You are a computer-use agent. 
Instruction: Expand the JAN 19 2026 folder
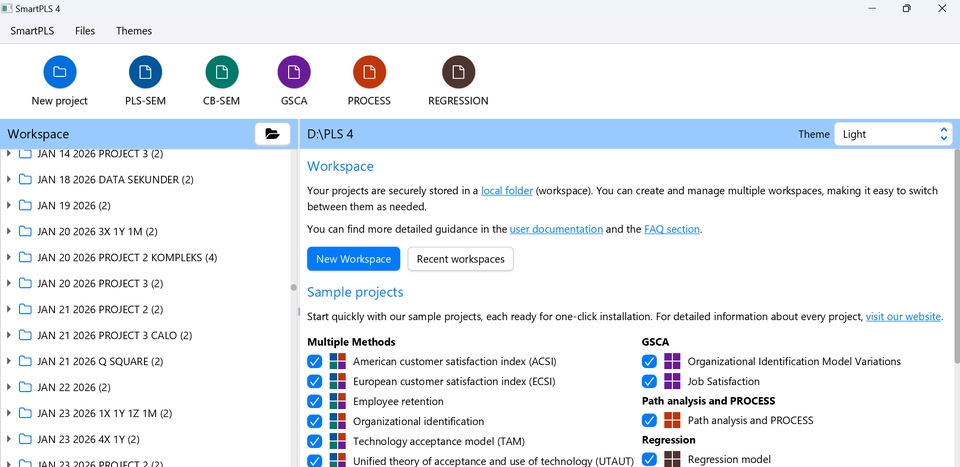[9, 206]
